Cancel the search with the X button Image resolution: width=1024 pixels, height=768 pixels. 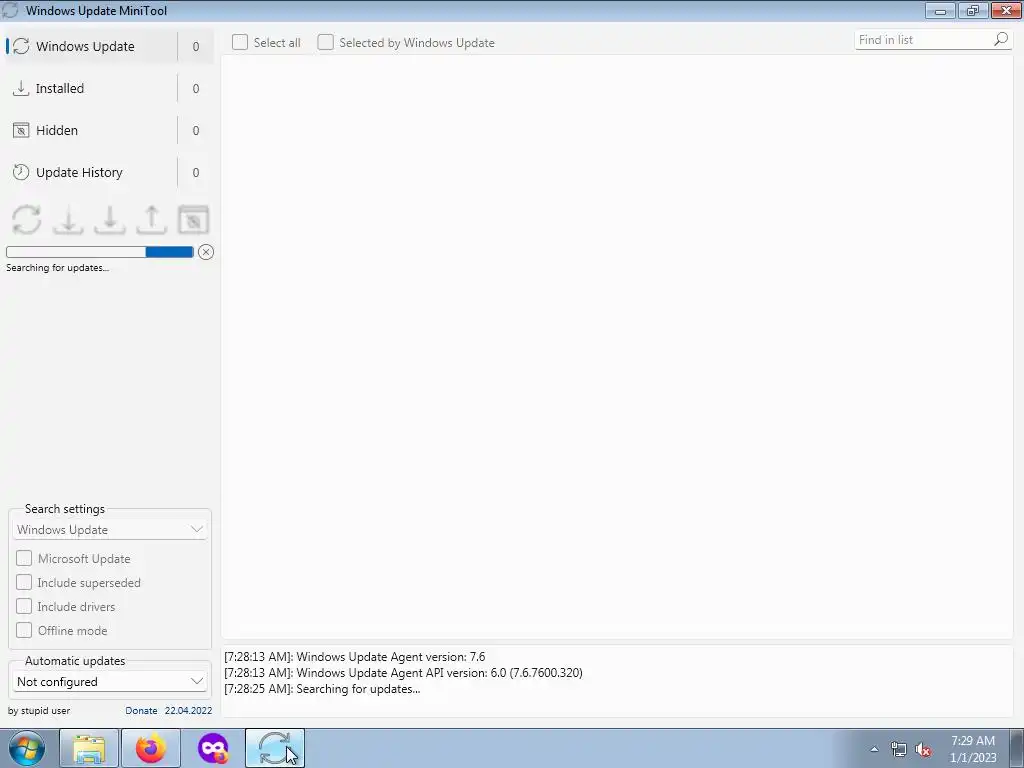click(206, 252)
